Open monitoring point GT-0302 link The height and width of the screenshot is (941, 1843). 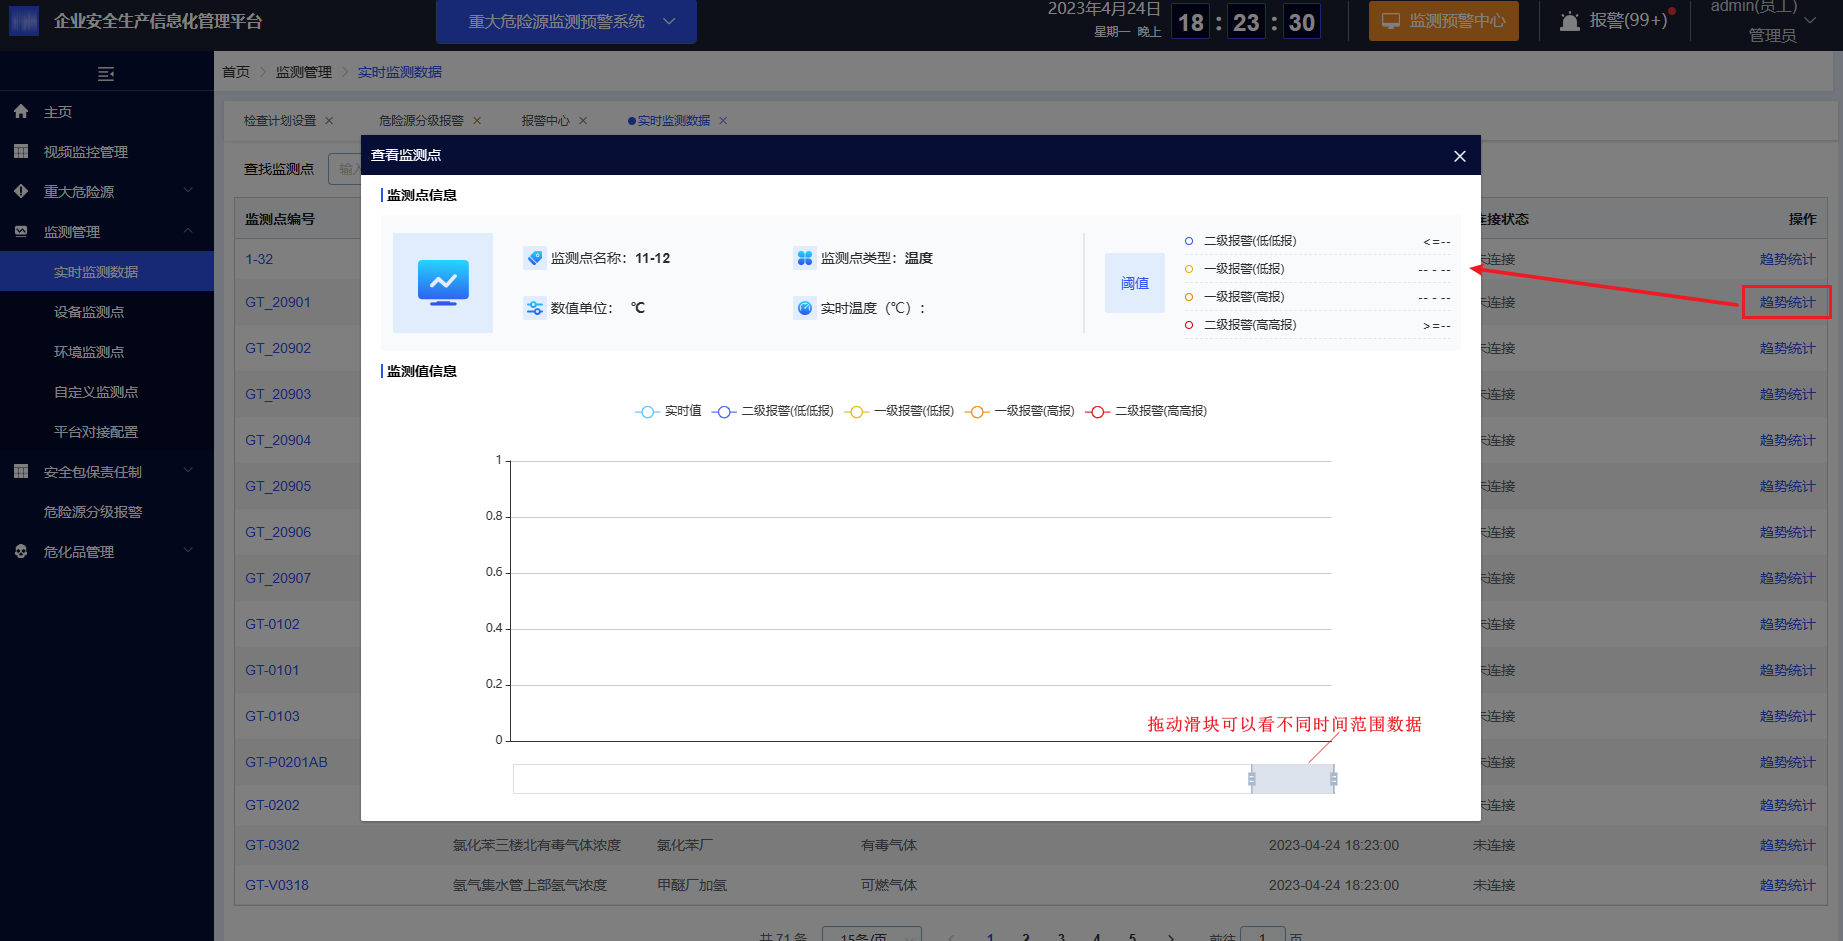tap(272, 845)
